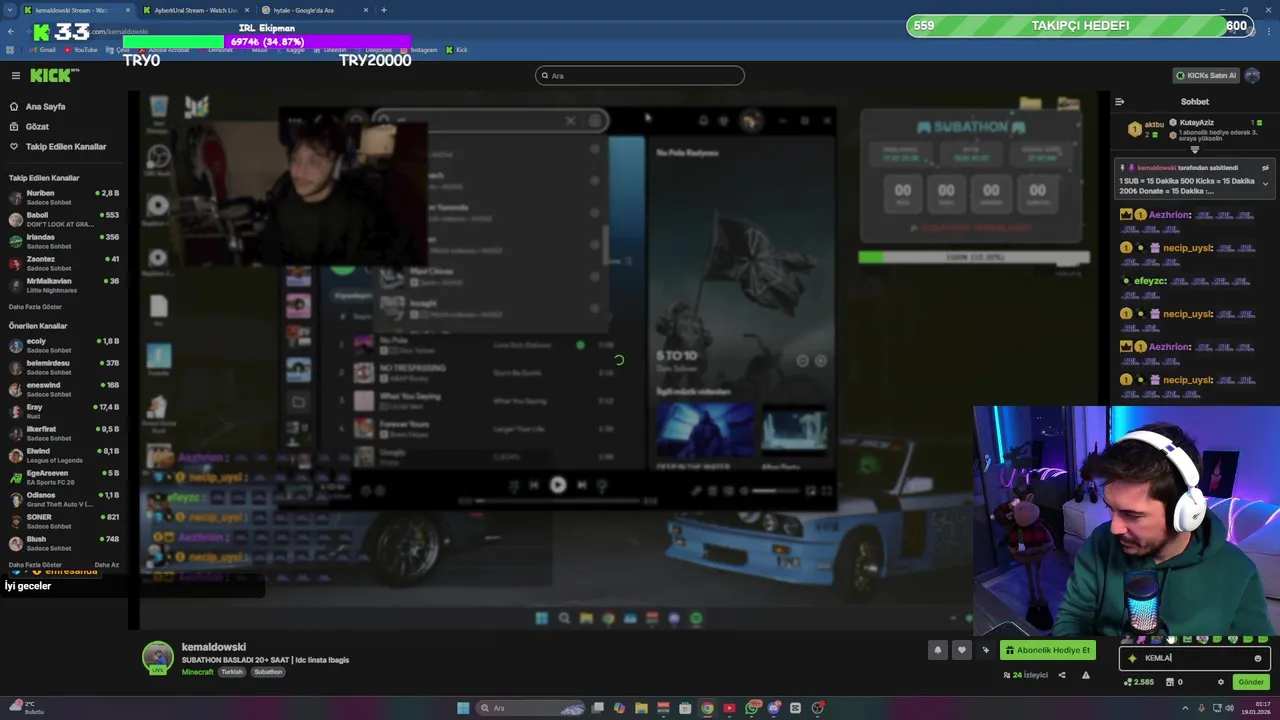Collapse the Sohbet chat panel

click(x=1119, y=102)
